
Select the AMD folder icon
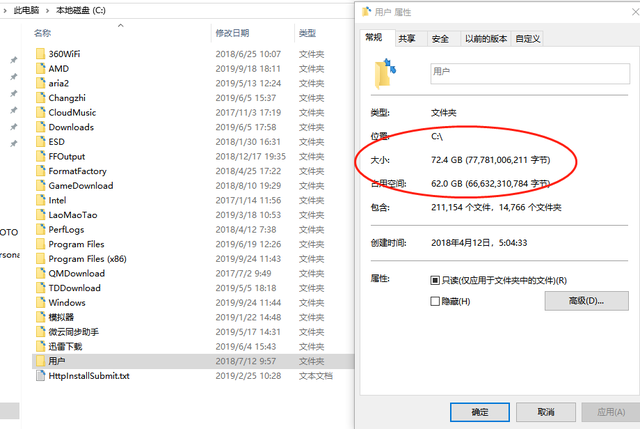(40, 69)
